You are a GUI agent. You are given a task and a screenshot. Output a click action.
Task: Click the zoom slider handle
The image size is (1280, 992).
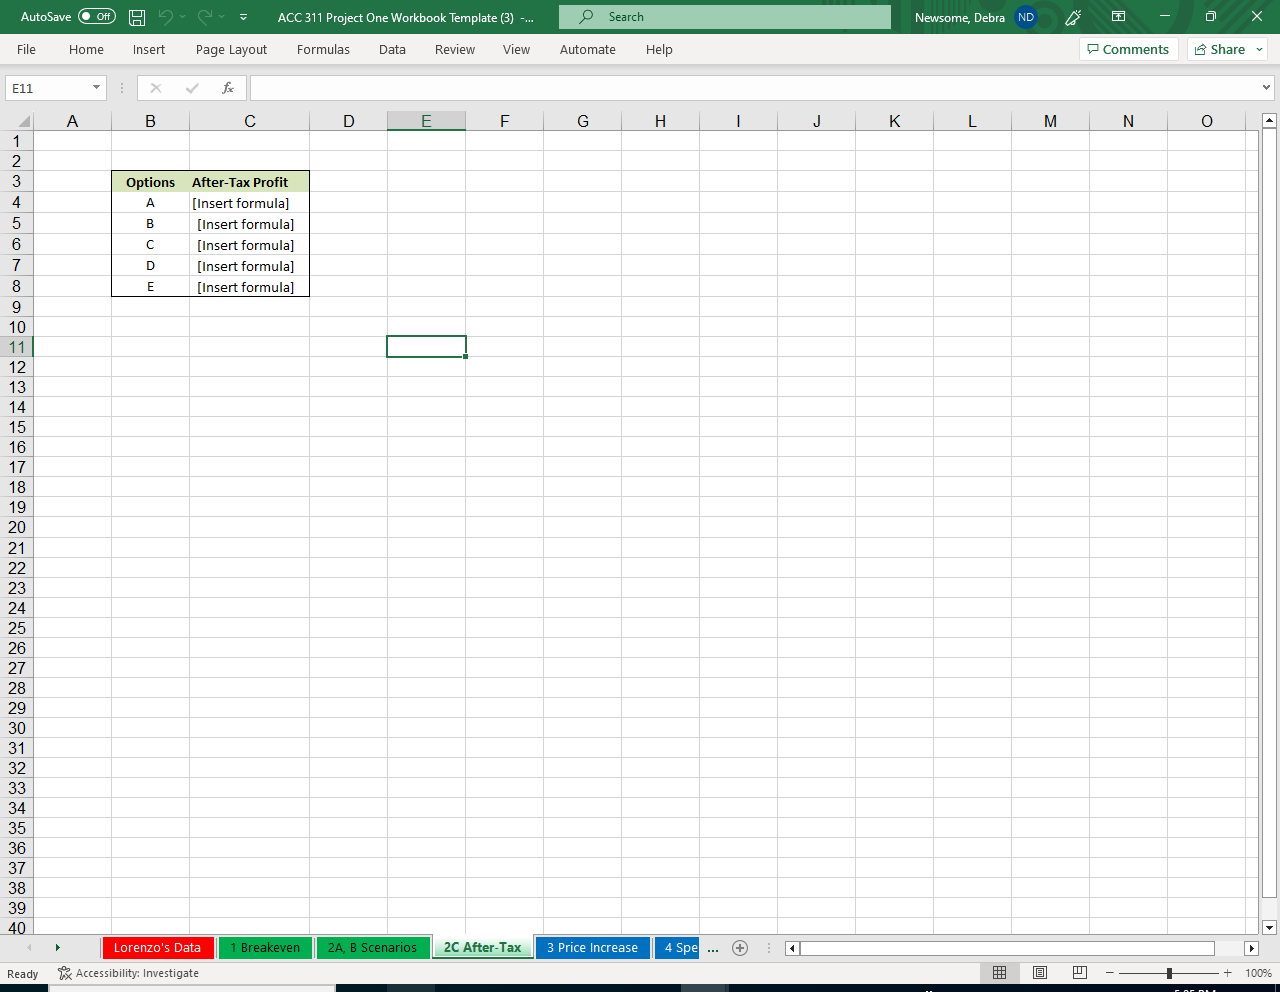[x=1169, y=973]
